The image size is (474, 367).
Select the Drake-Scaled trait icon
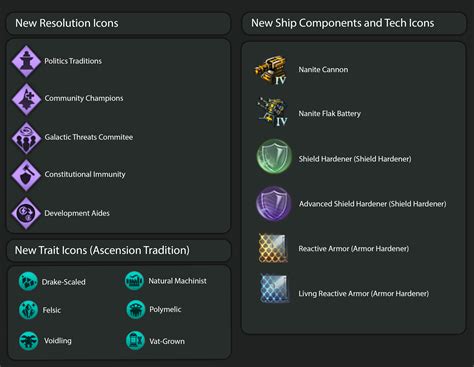[x=28, y=281]
